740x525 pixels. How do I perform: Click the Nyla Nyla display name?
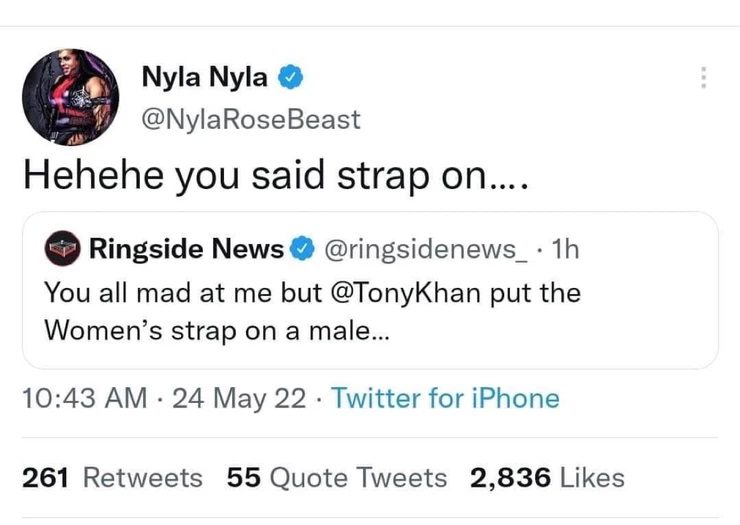pos(205,76)
